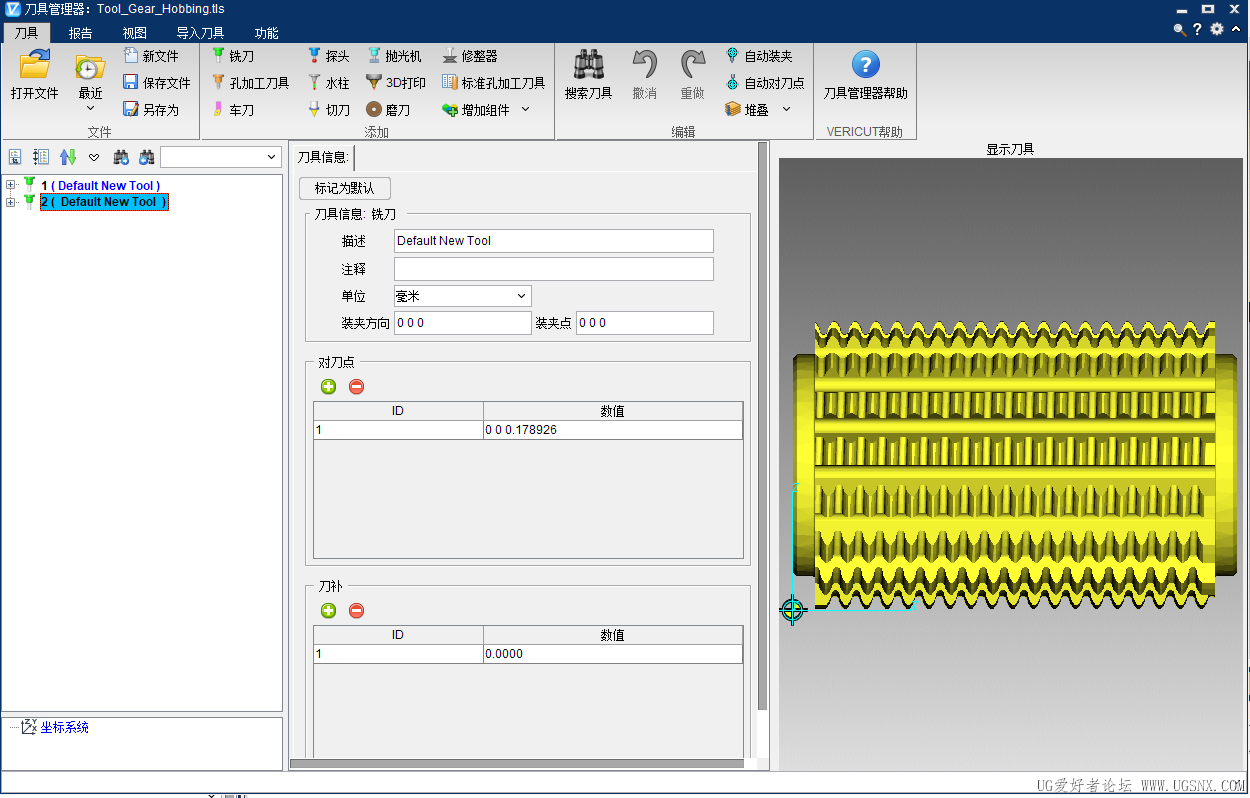Remove a 刀补 entry with red minus

pos(356,611)
